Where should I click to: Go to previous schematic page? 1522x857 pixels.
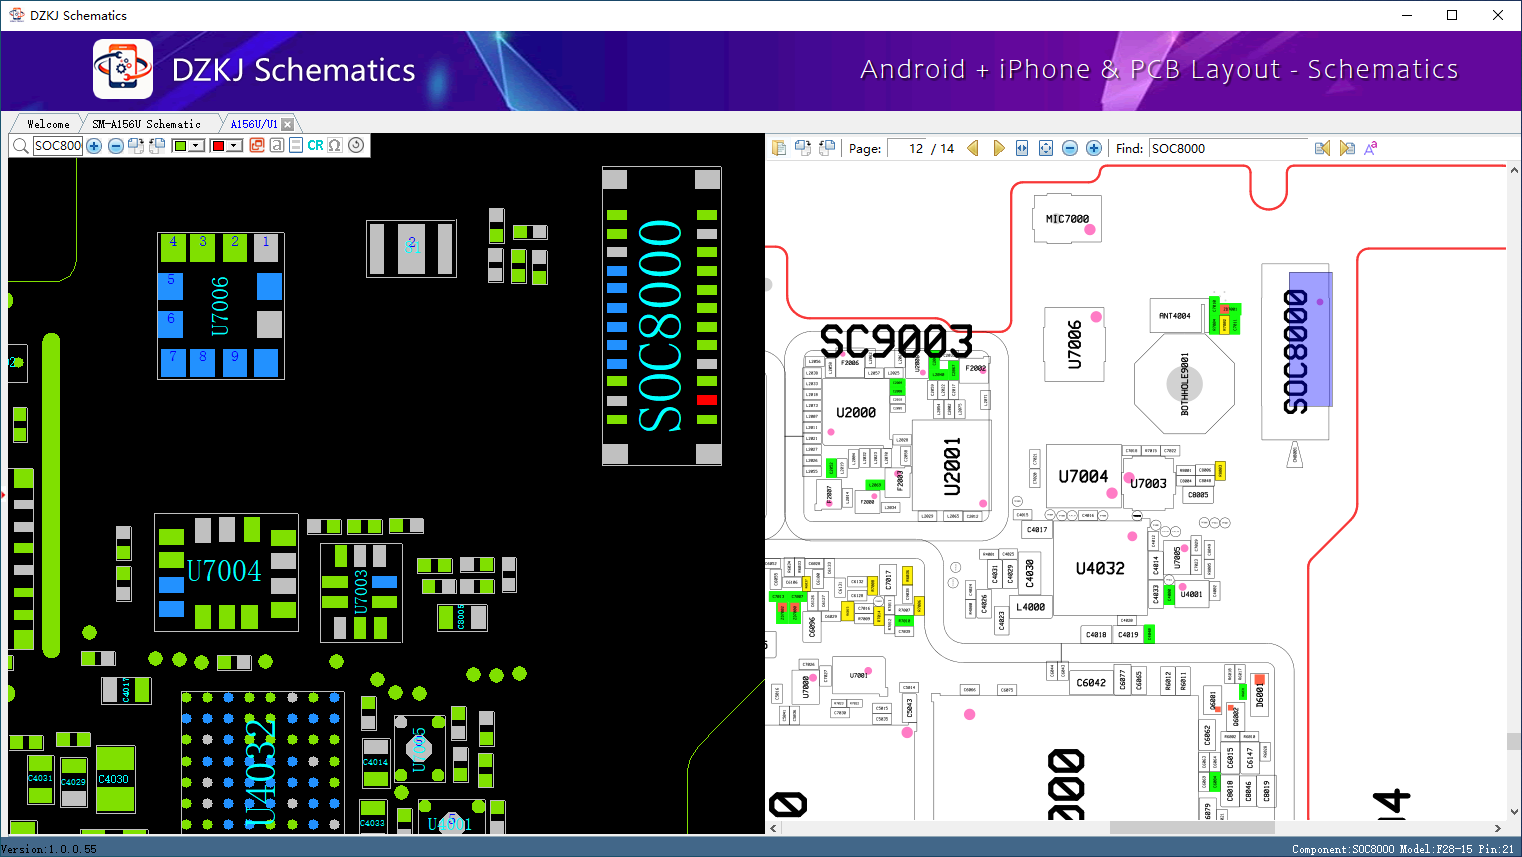pyautogui.click(x=973, y=148)
